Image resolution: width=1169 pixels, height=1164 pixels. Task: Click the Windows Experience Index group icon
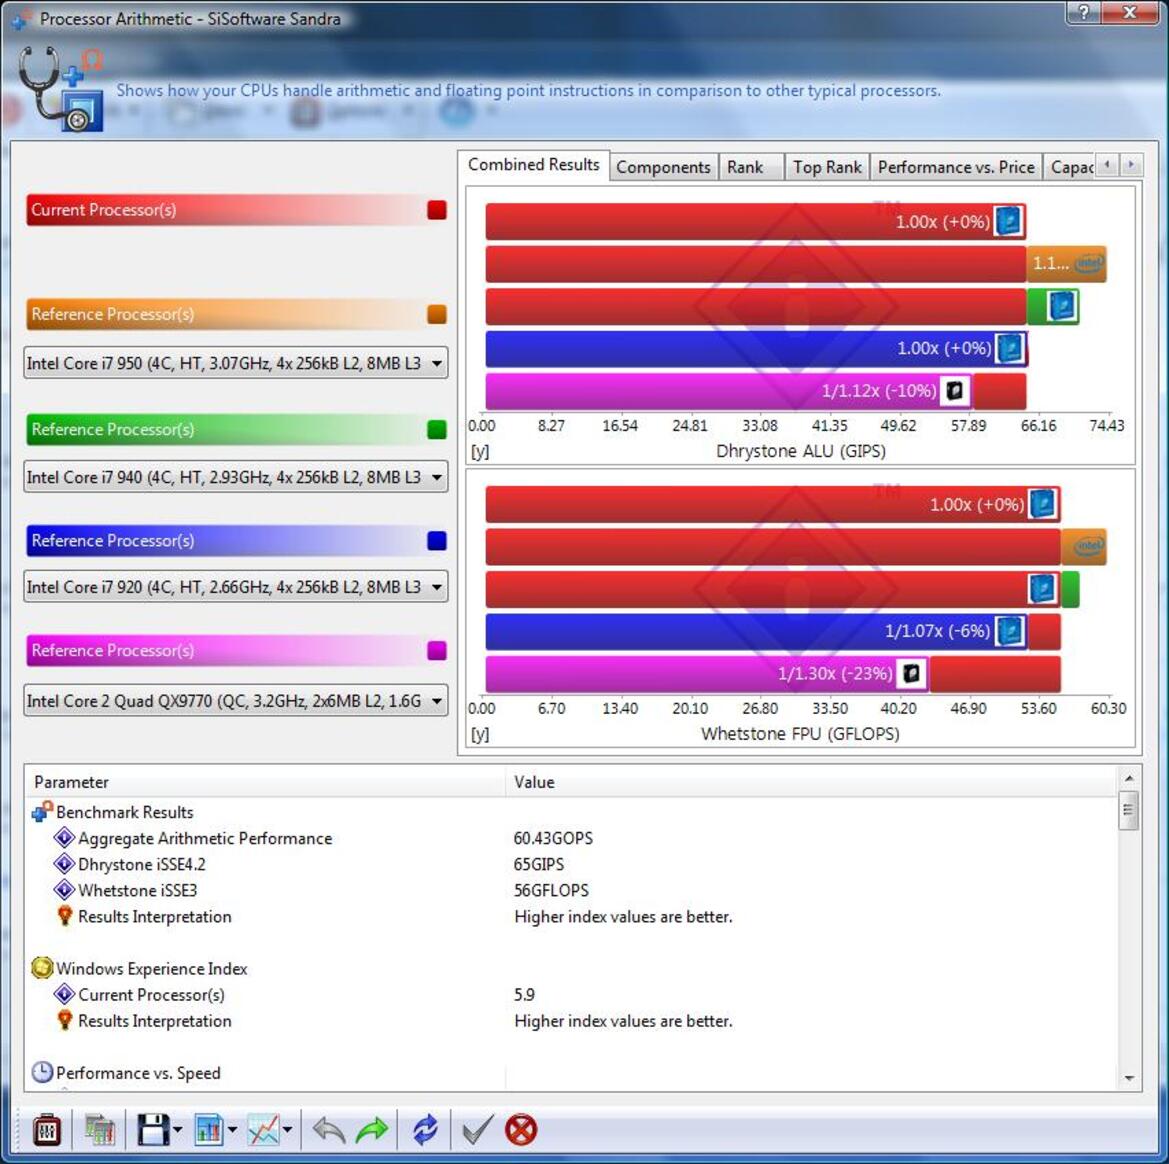pos(42,968)
